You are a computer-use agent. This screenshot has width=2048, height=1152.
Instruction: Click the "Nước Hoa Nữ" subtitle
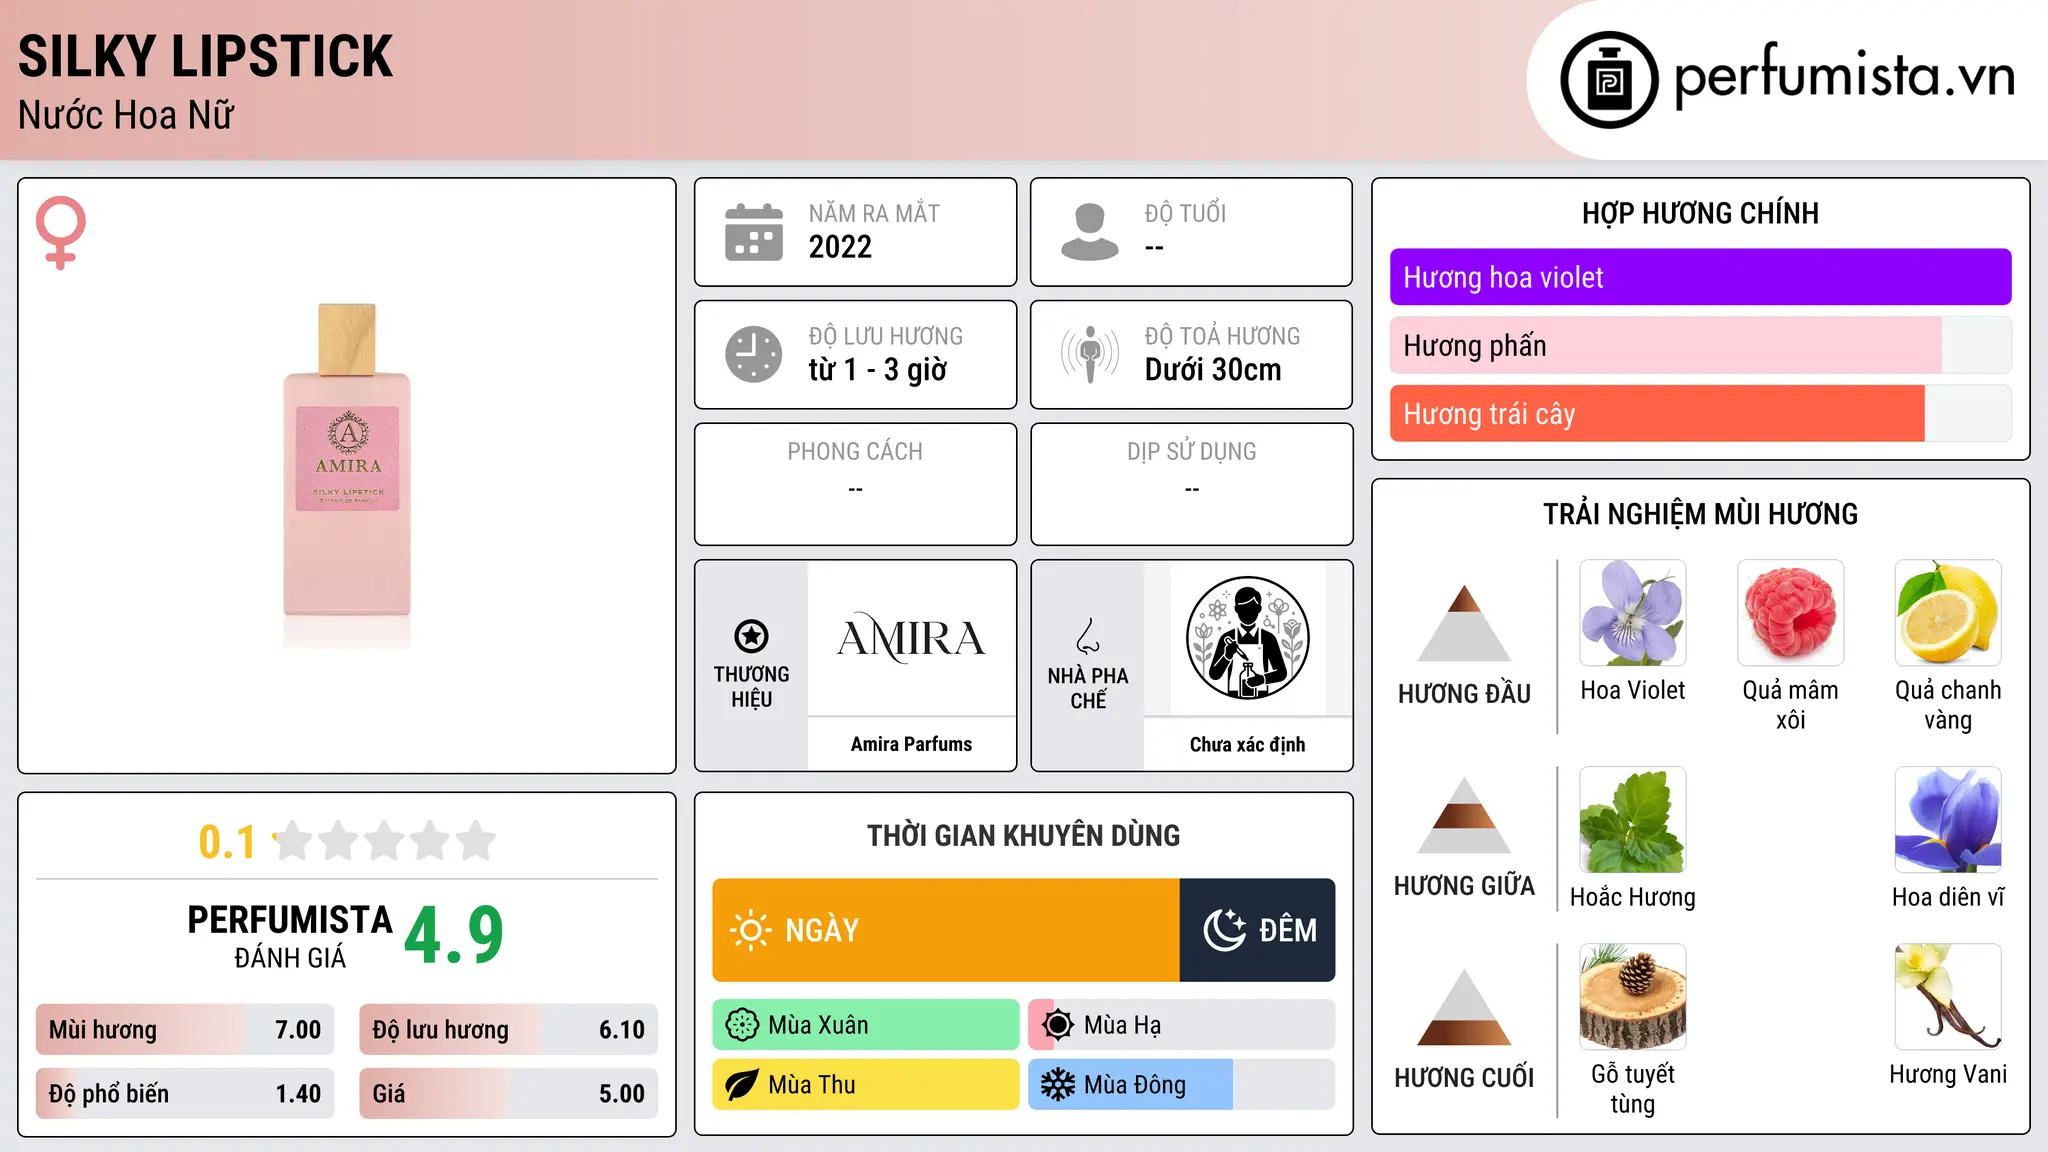coord(126,115)
